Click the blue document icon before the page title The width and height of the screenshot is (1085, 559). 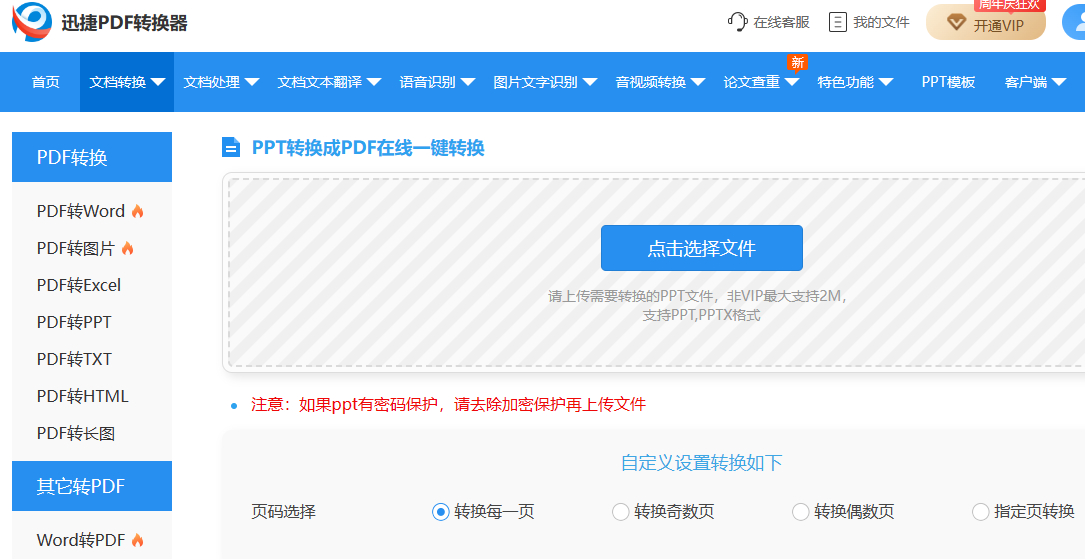pos(231,147)
